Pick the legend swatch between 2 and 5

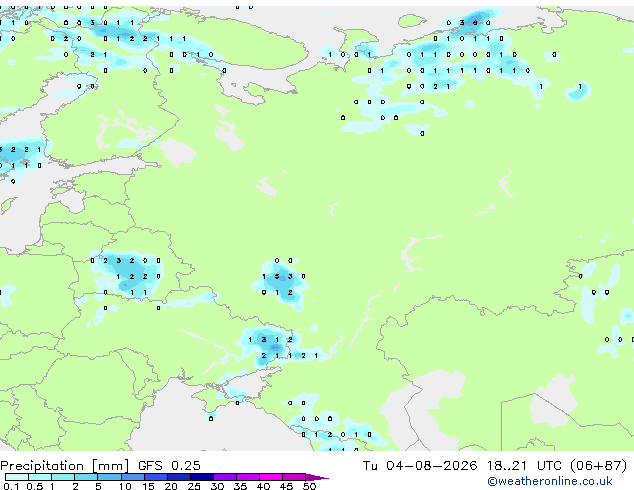86,477
